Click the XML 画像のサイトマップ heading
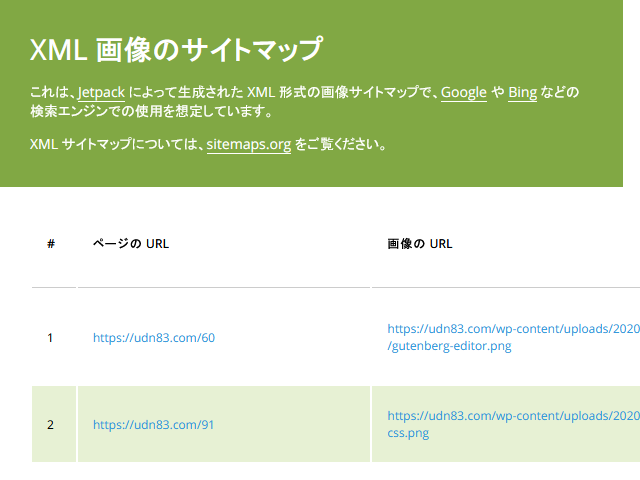640x480 pixels. (176, 49)
